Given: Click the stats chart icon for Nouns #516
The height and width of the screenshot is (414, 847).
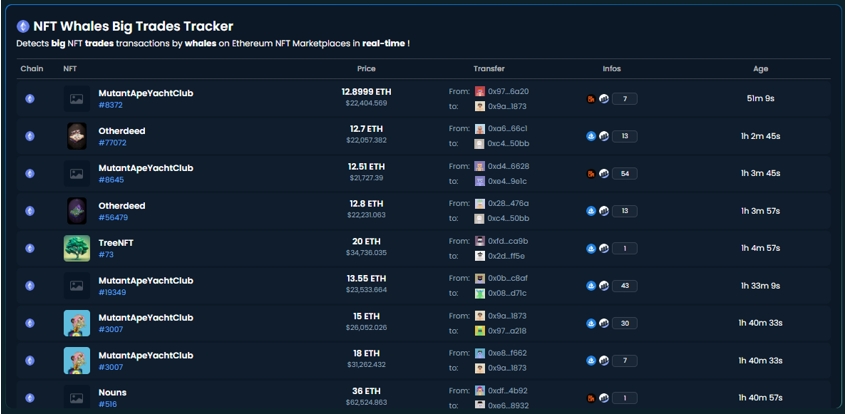Looking at the screenshot, I should click(x=604, y=398).
